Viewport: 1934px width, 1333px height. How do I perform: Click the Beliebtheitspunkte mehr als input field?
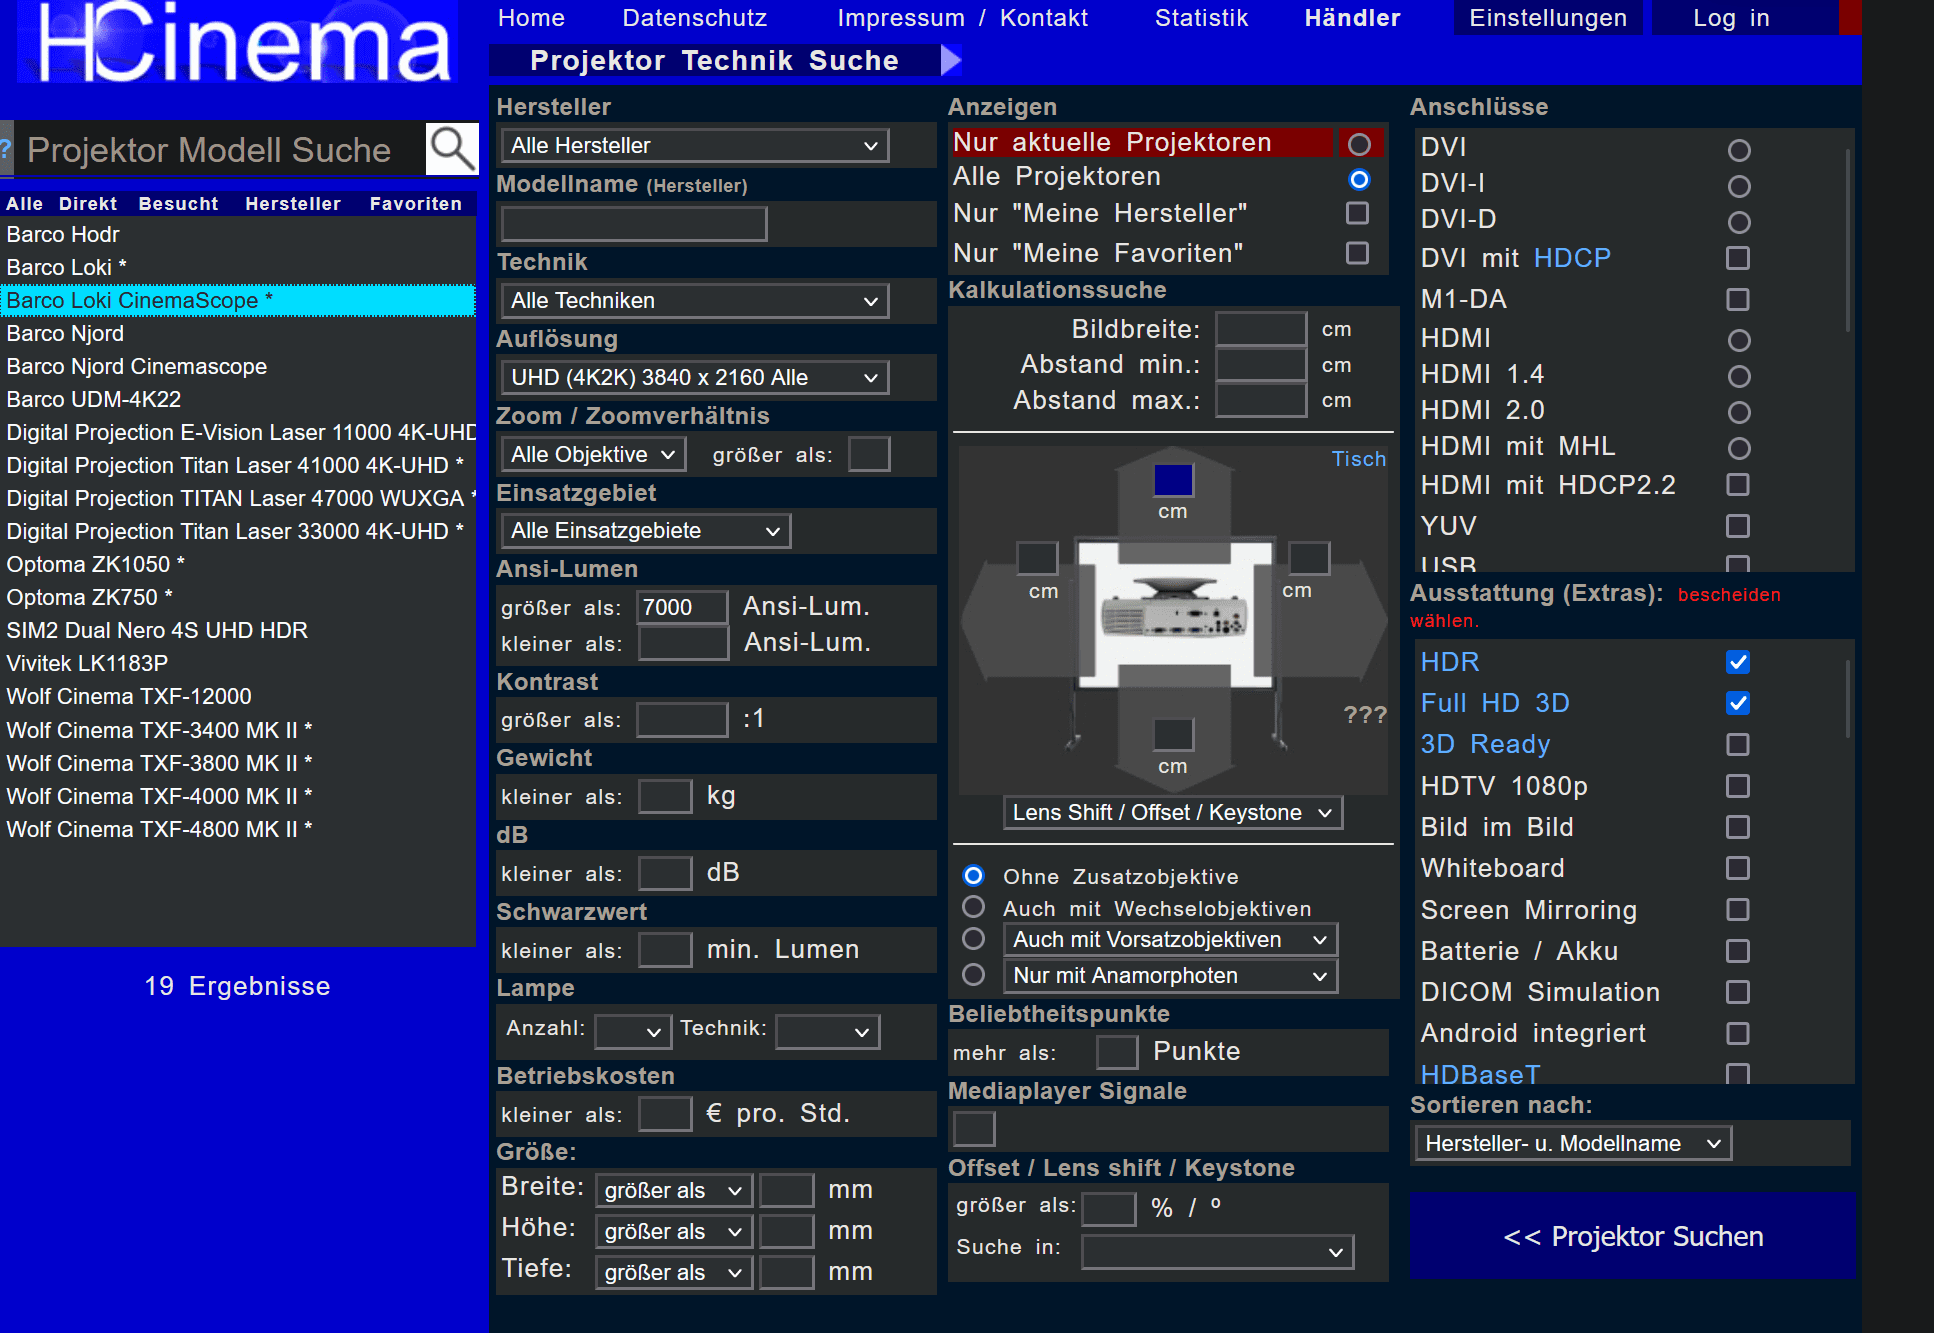click(1117, 1053)
